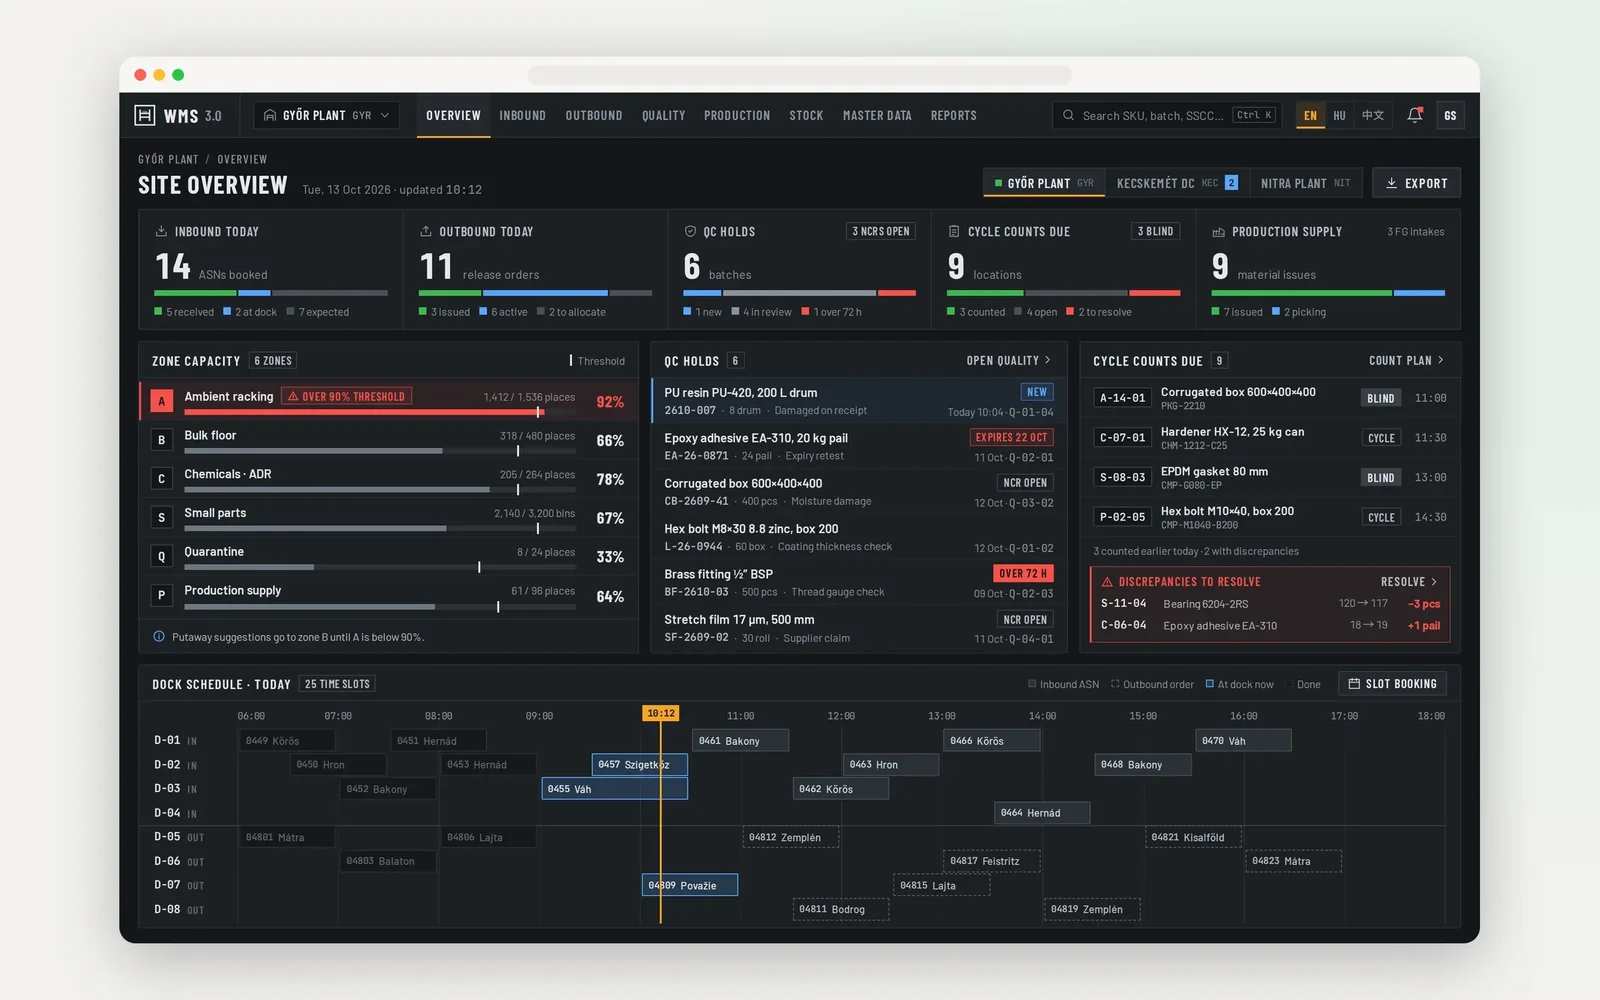Open the notifications bell
This screenshot has height=1000, width=1600.
pos(1415,115)
